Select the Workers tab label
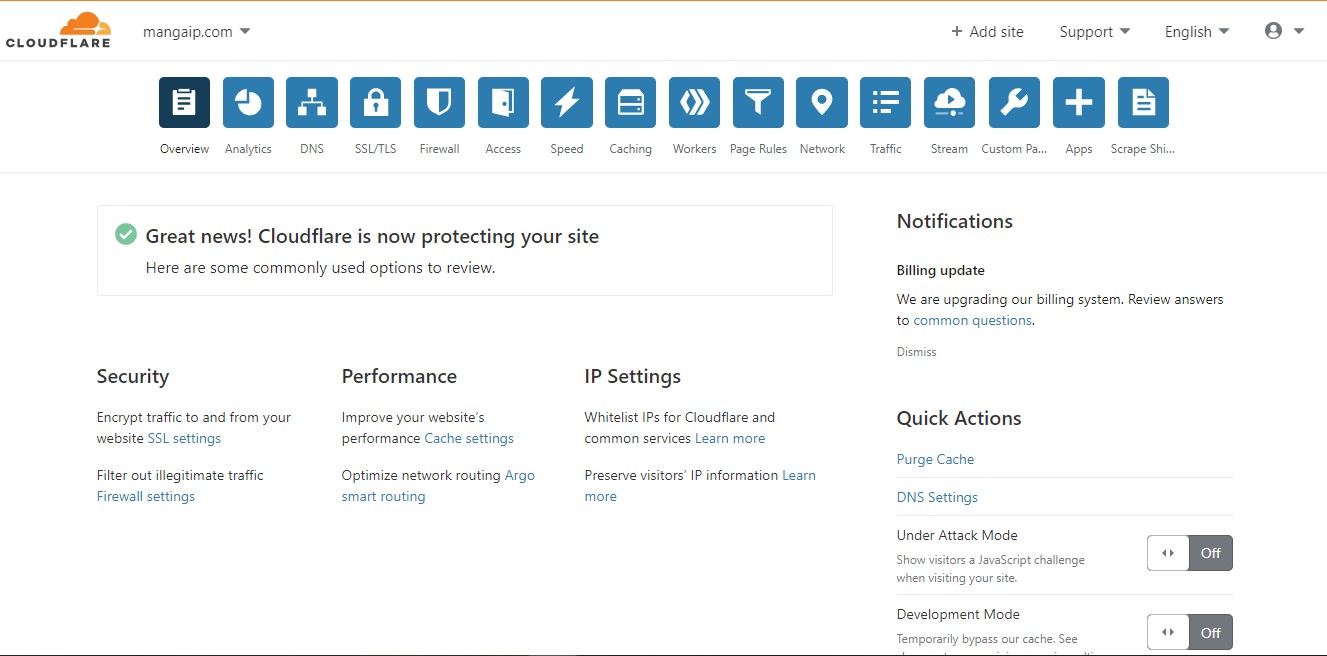 coord(694,149)
